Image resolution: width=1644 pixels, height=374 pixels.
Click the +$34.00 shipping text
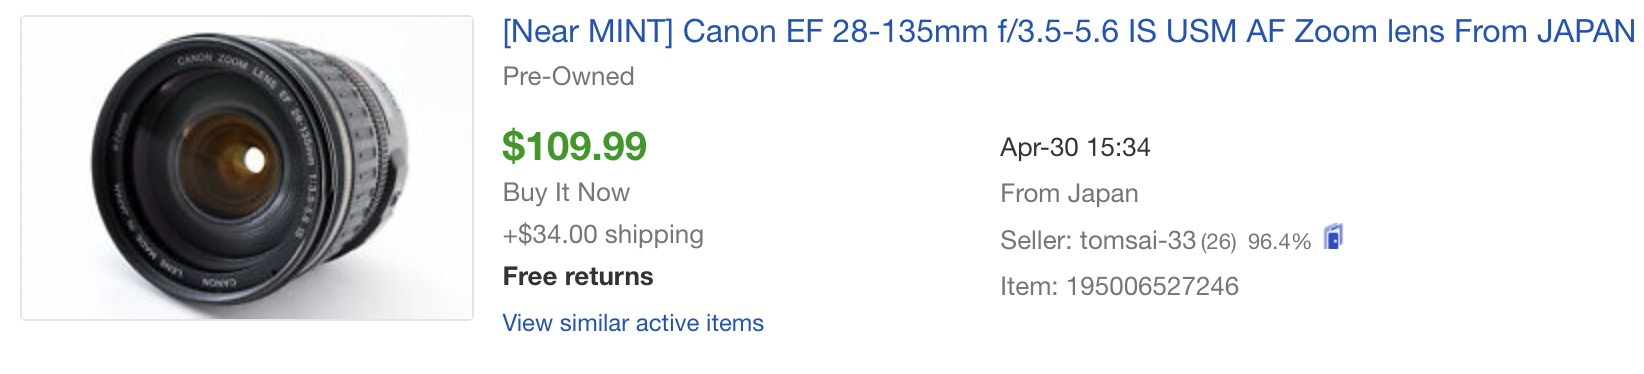(x=603, y=235)
